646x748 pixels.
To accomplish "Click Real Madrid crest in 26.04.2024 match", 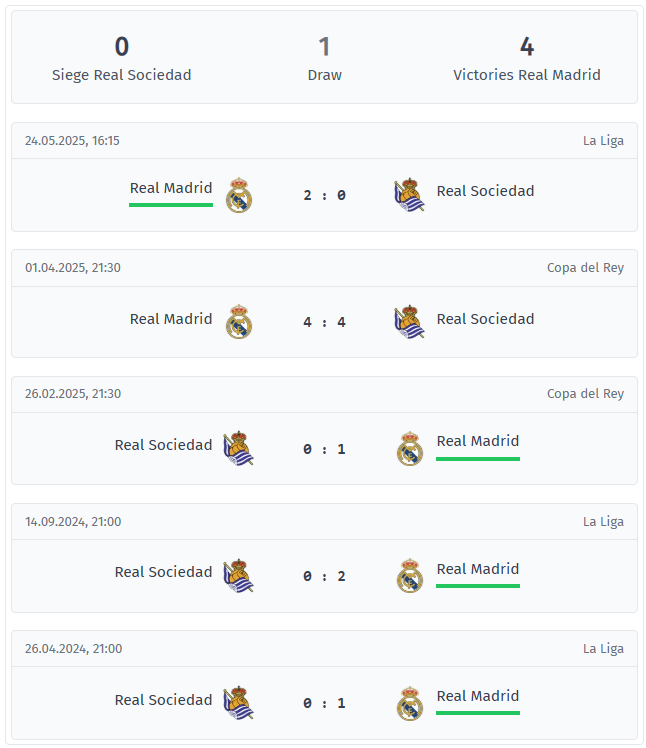I will point(410,703).
